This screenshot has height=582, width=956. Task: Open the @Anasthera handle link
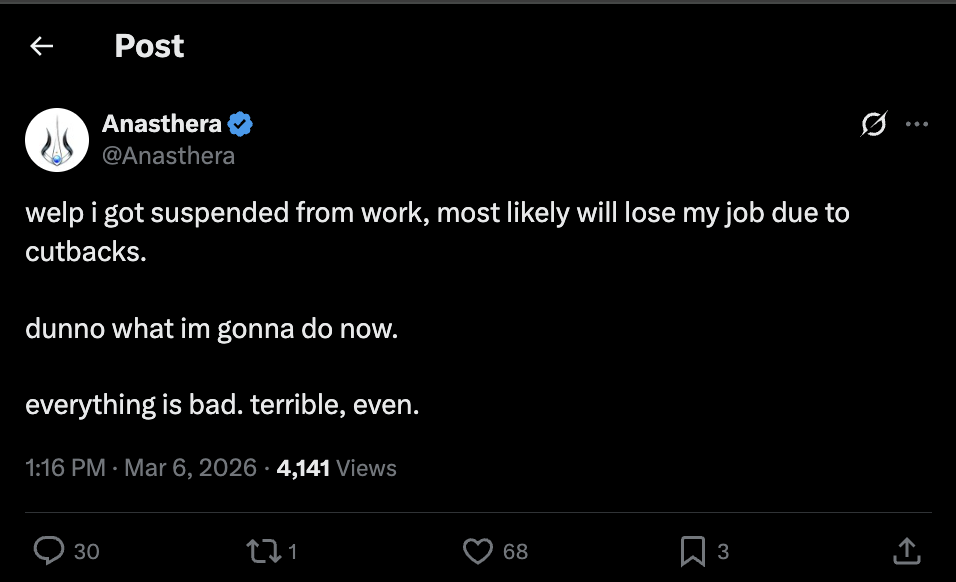[168, 156]
